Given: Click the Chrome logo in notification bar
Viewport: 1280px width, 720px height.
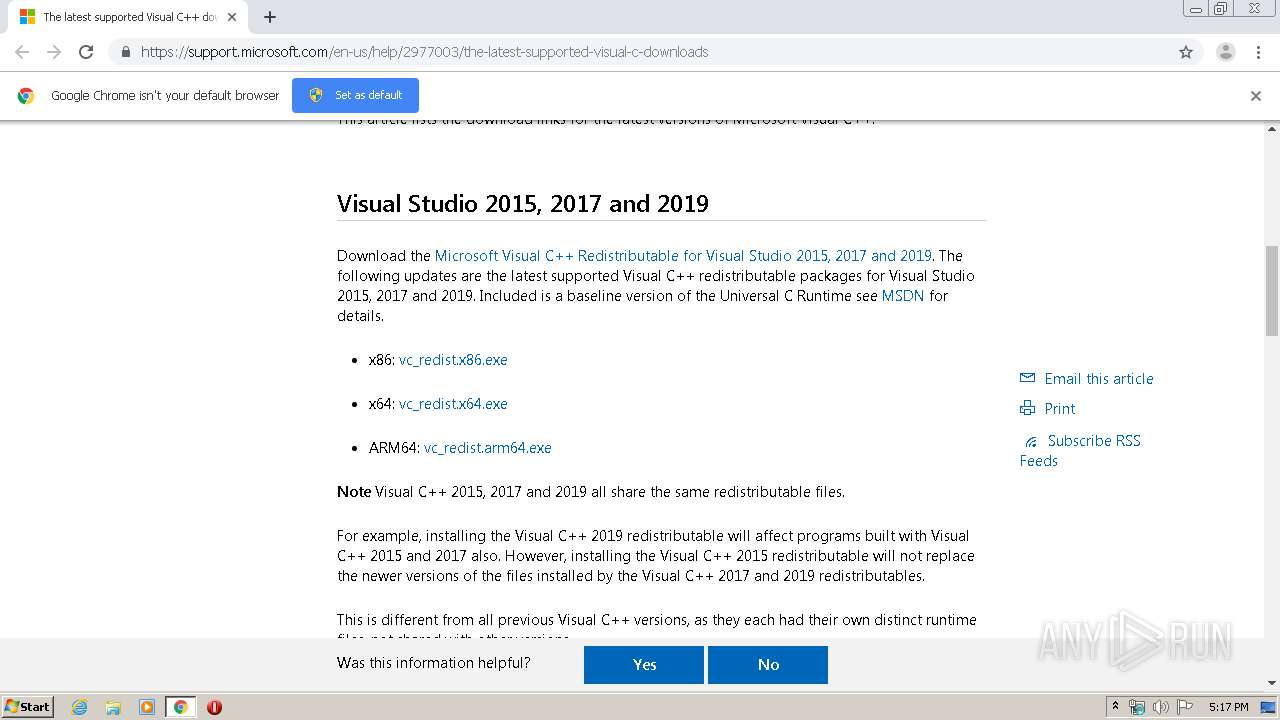Looking at the screenshot, I should point(26,96).
